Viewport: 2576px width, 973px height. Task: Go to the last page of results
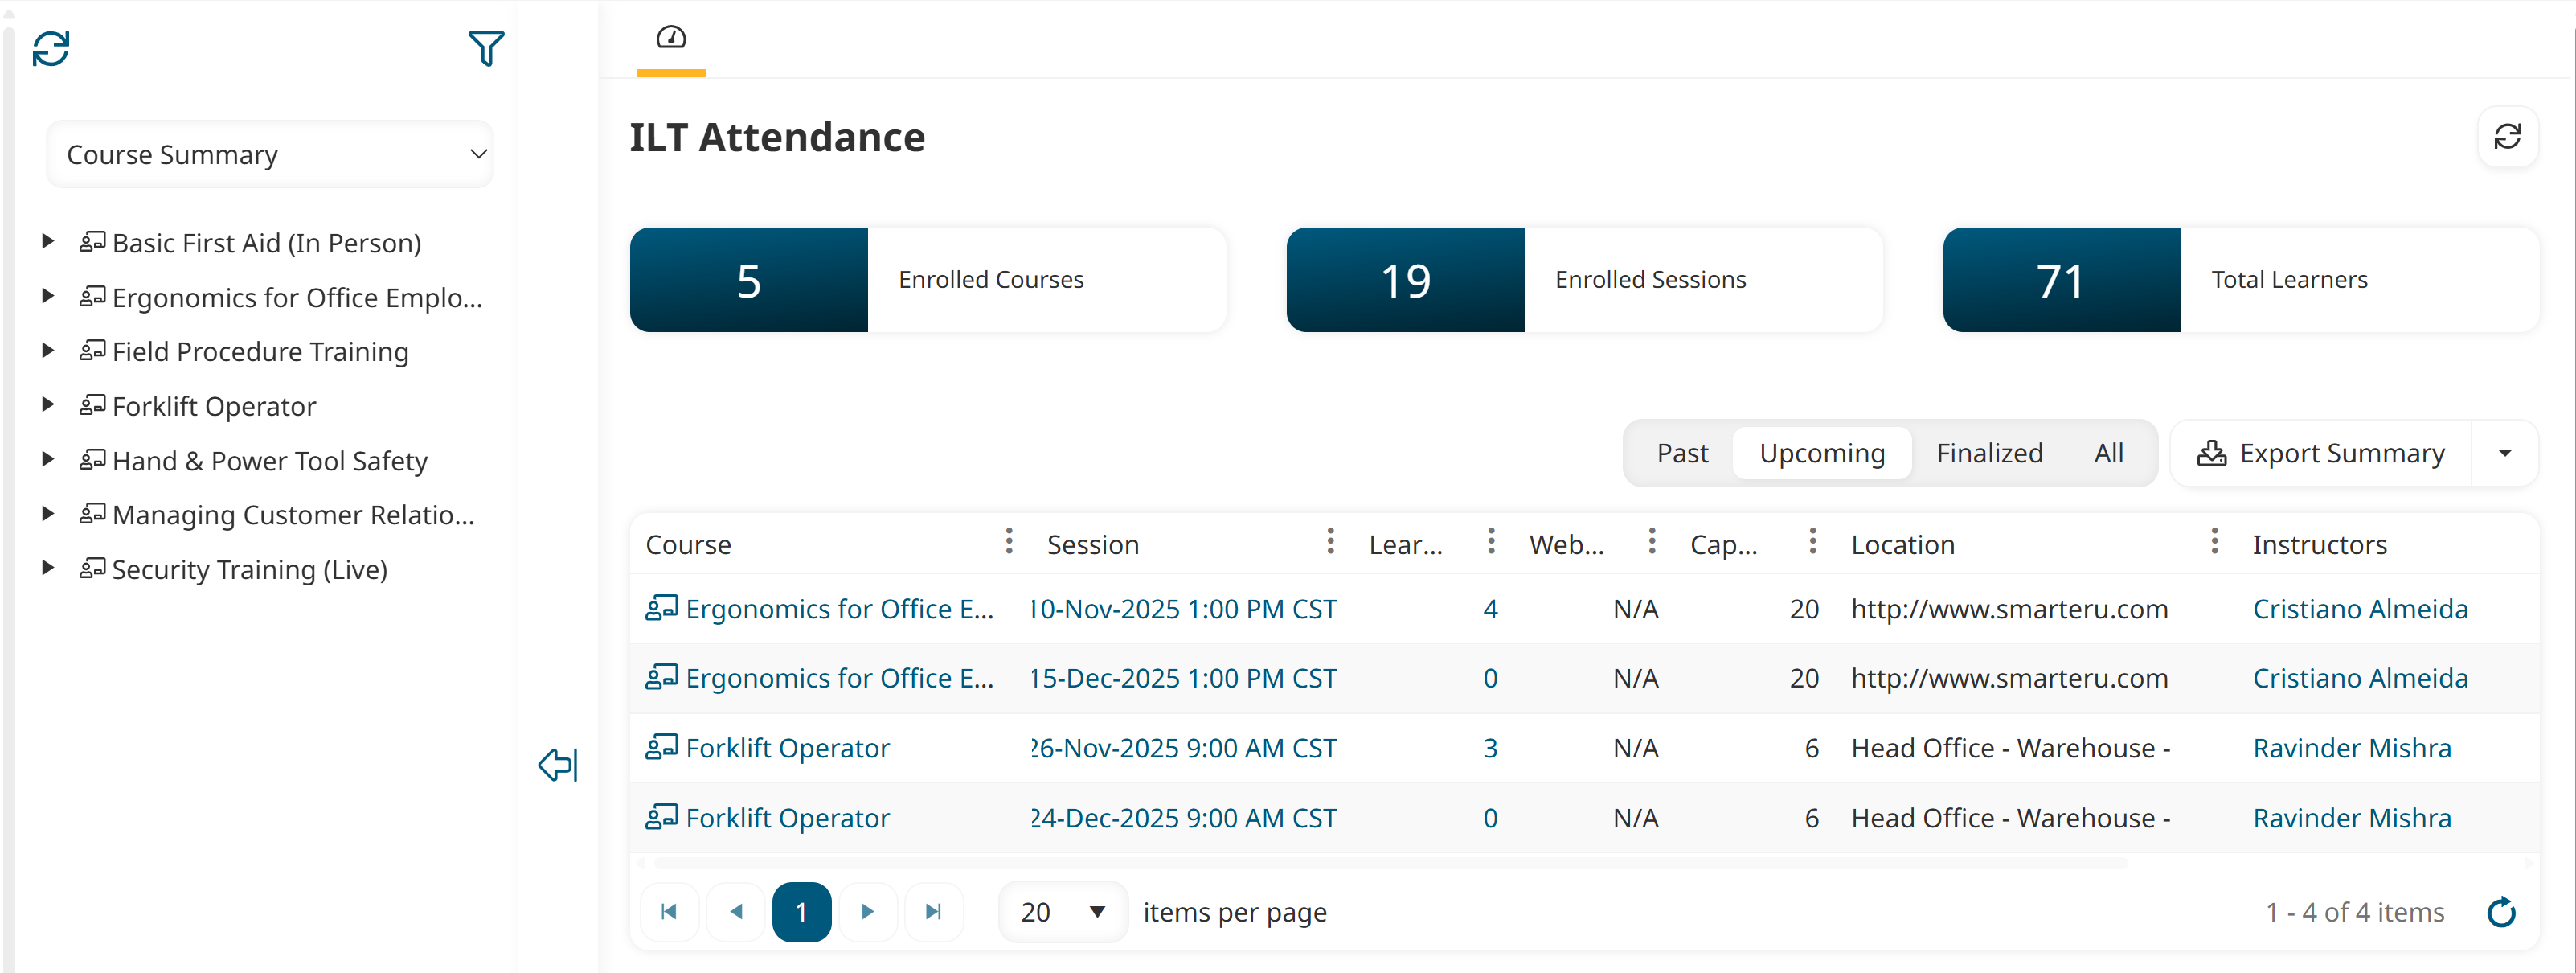pos(933,911)
